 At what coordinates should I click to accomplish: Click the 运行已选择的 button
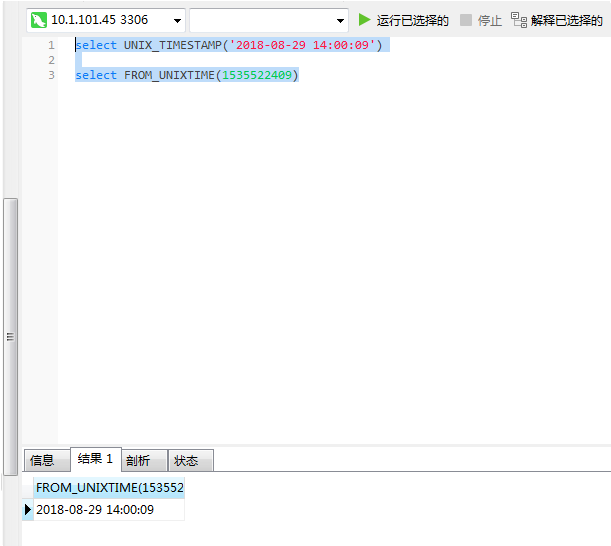(x=403, y=20)
